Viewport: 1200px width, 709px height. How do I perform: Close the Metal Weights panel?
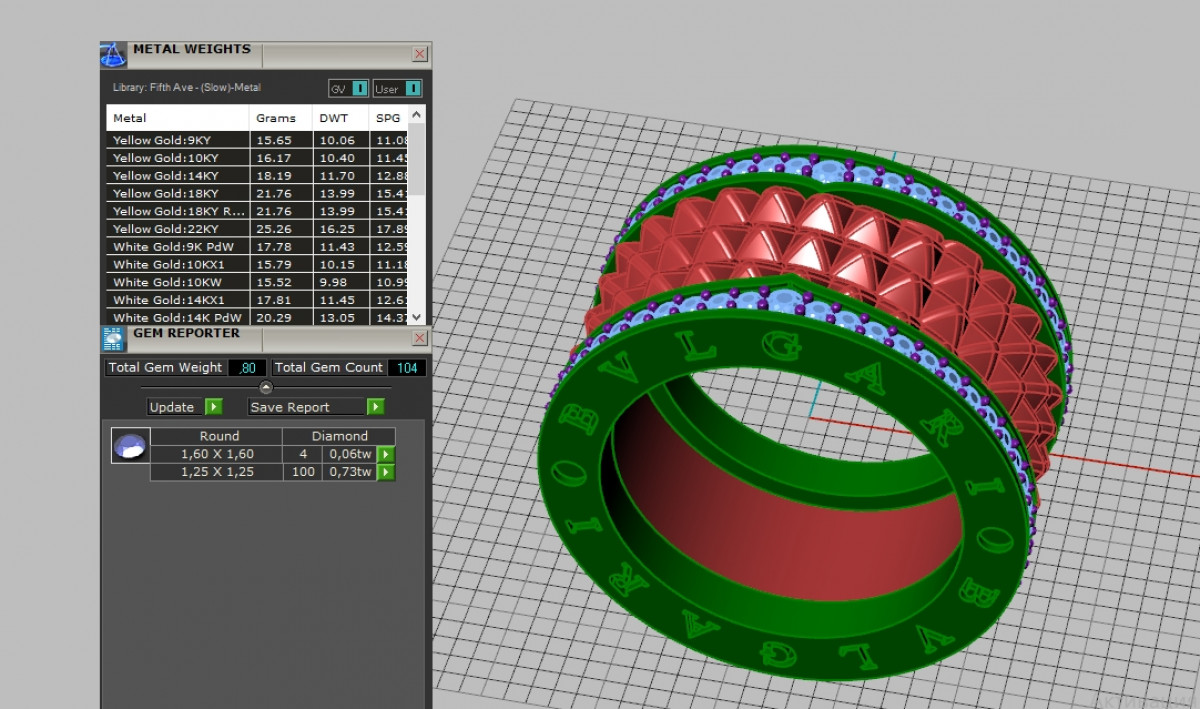click(x=420, y=54)
